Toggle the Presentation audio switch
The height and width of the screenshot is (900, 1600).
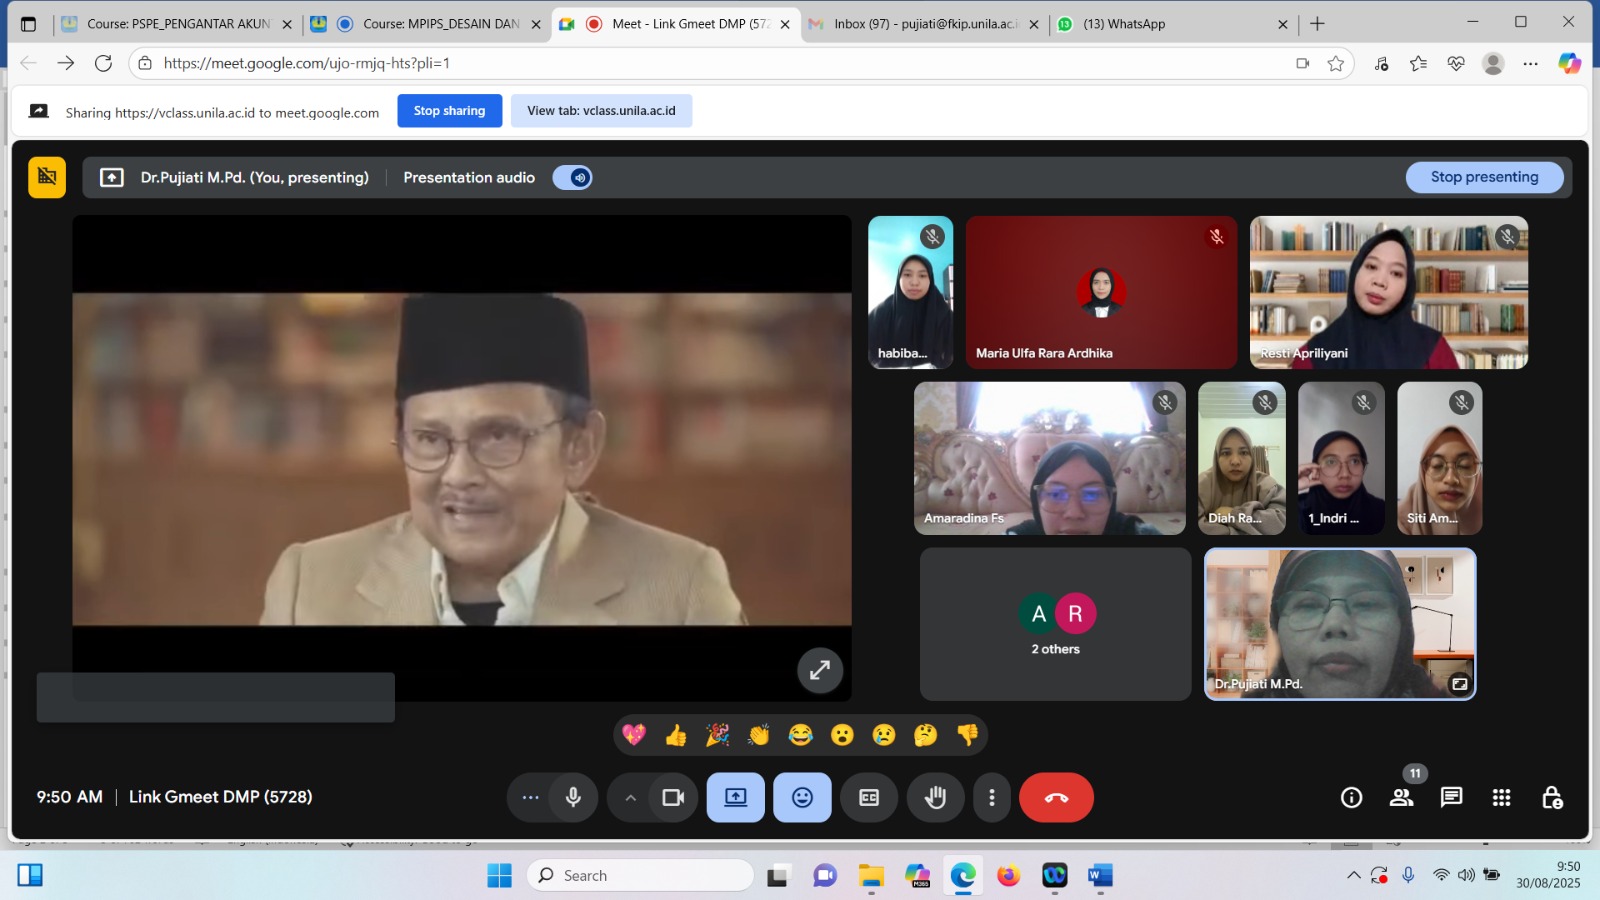[572, 178]
